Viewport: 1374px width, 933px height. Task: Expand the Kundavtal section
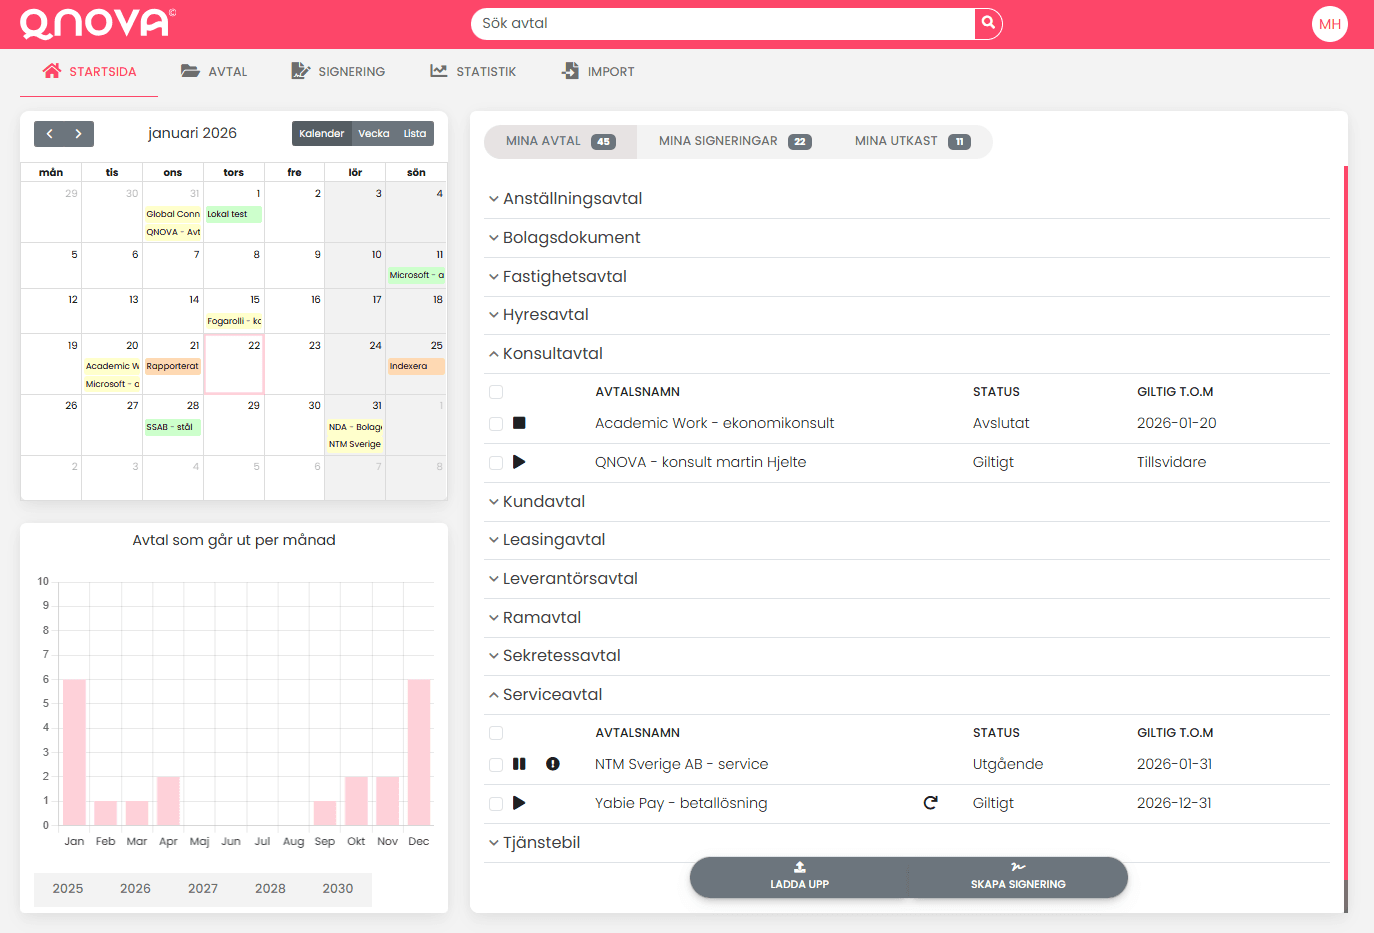click(907, 502)
